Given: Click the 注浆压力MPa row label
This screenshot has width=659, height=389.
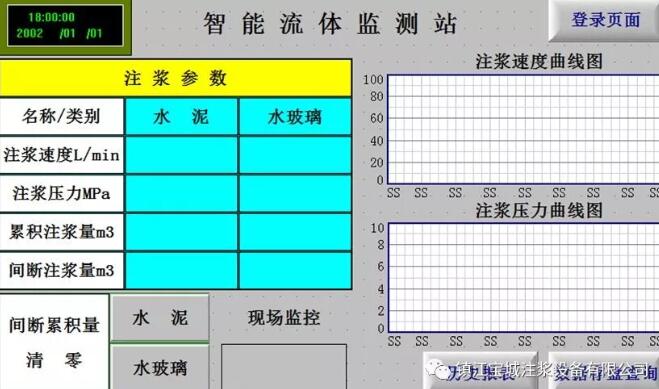Looking at the screenshot, I should point(61,193).
